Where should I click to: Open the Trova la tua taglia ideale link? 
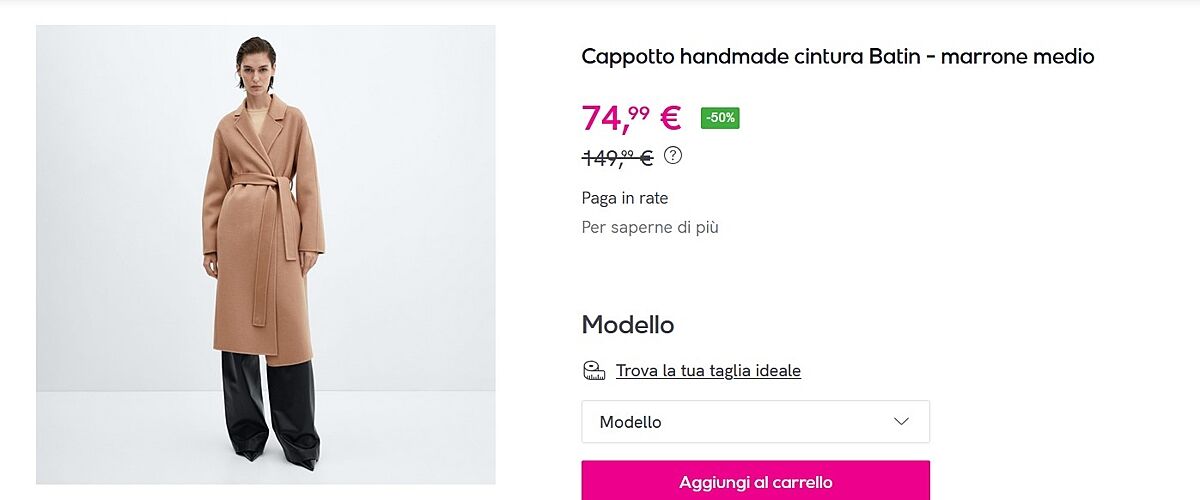pos(708,371)
